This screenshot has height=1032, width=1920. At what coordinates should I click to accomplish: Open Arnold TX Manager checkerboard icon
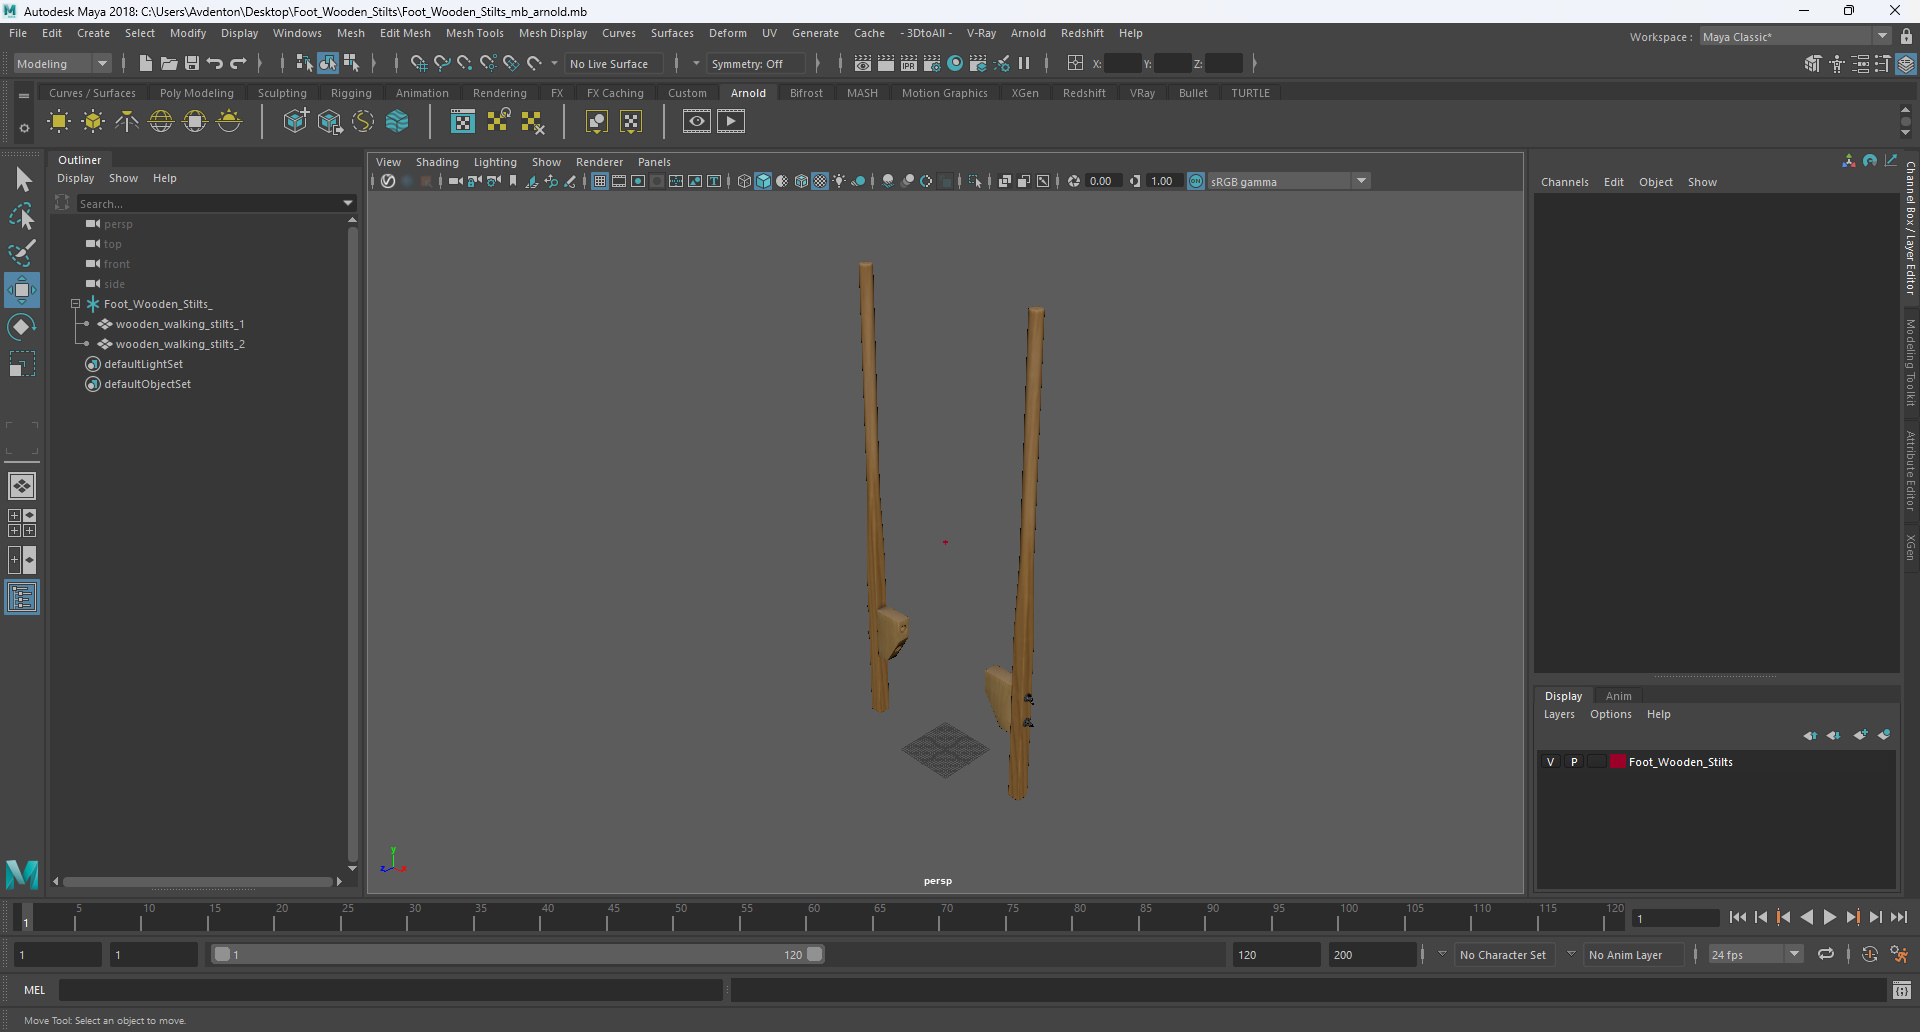click(463, 122)
